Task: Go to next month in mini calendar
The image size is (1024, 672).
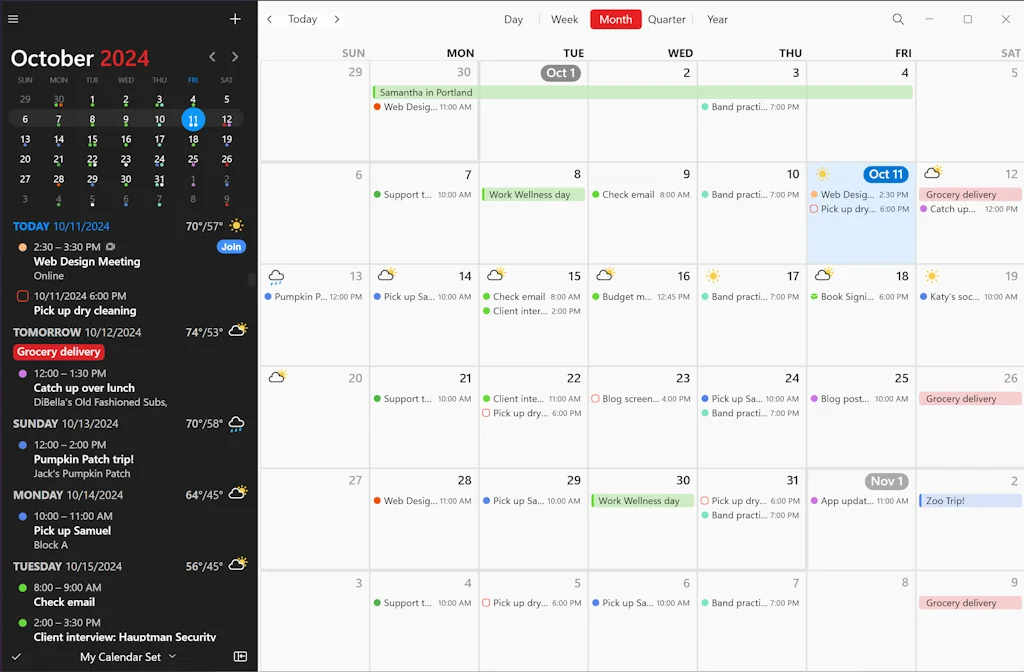Action: coord(235,58)
